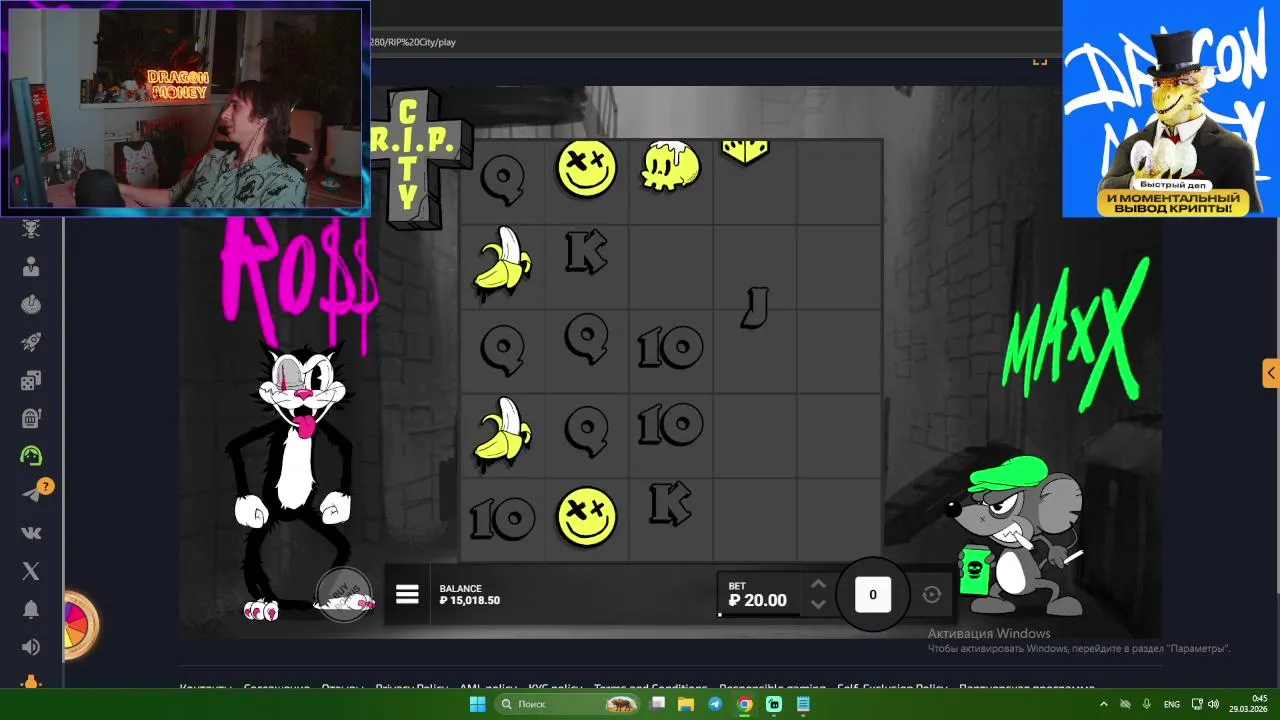
Task: Expand the system tray hidden icons
Action: click(x=1103, y=704)
